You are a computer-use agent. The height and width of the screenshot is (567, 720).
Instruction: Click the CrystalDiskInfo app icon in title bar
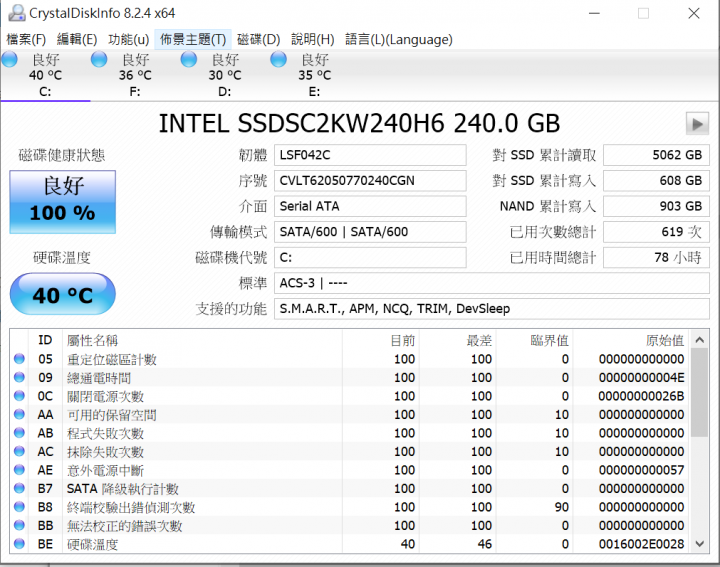click(17, 13)
